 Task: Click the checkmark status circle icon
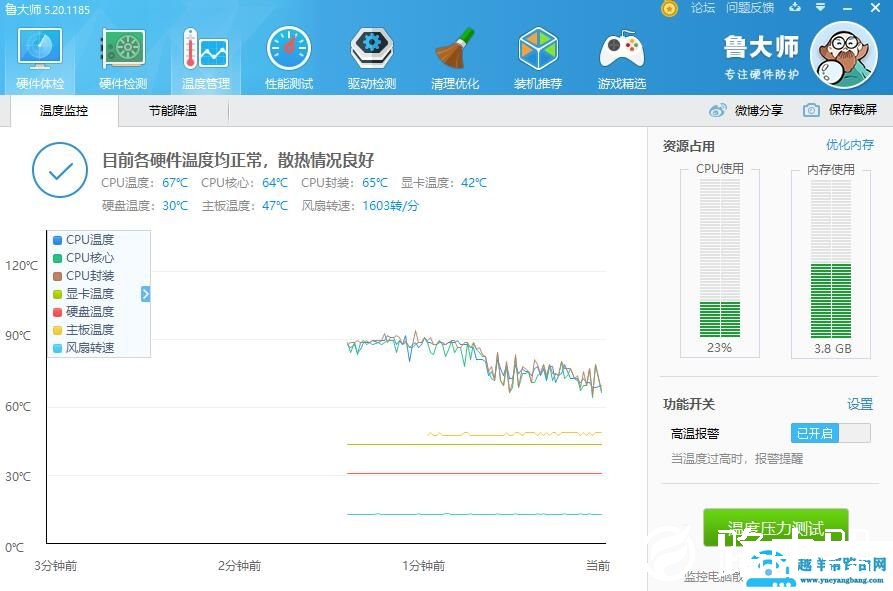point(60,170)
